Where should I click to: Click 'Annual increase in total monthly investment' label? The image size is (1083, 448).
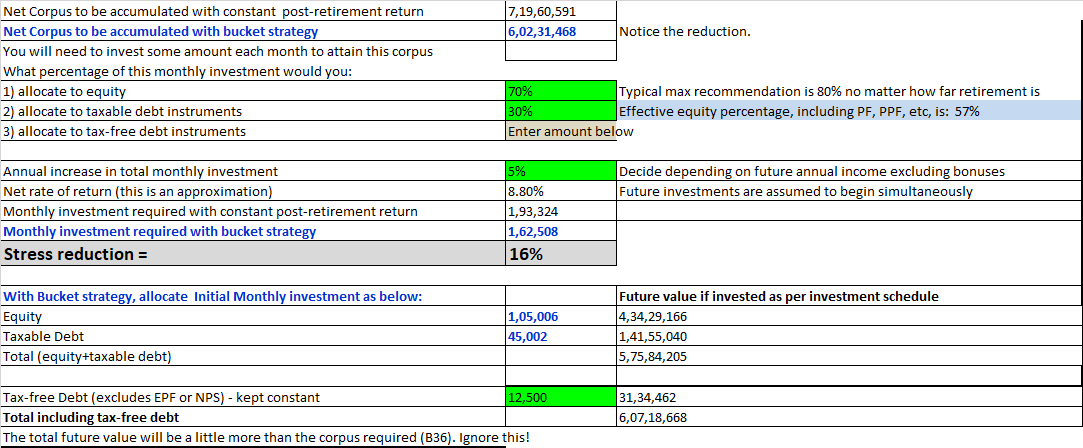point(141,172)
